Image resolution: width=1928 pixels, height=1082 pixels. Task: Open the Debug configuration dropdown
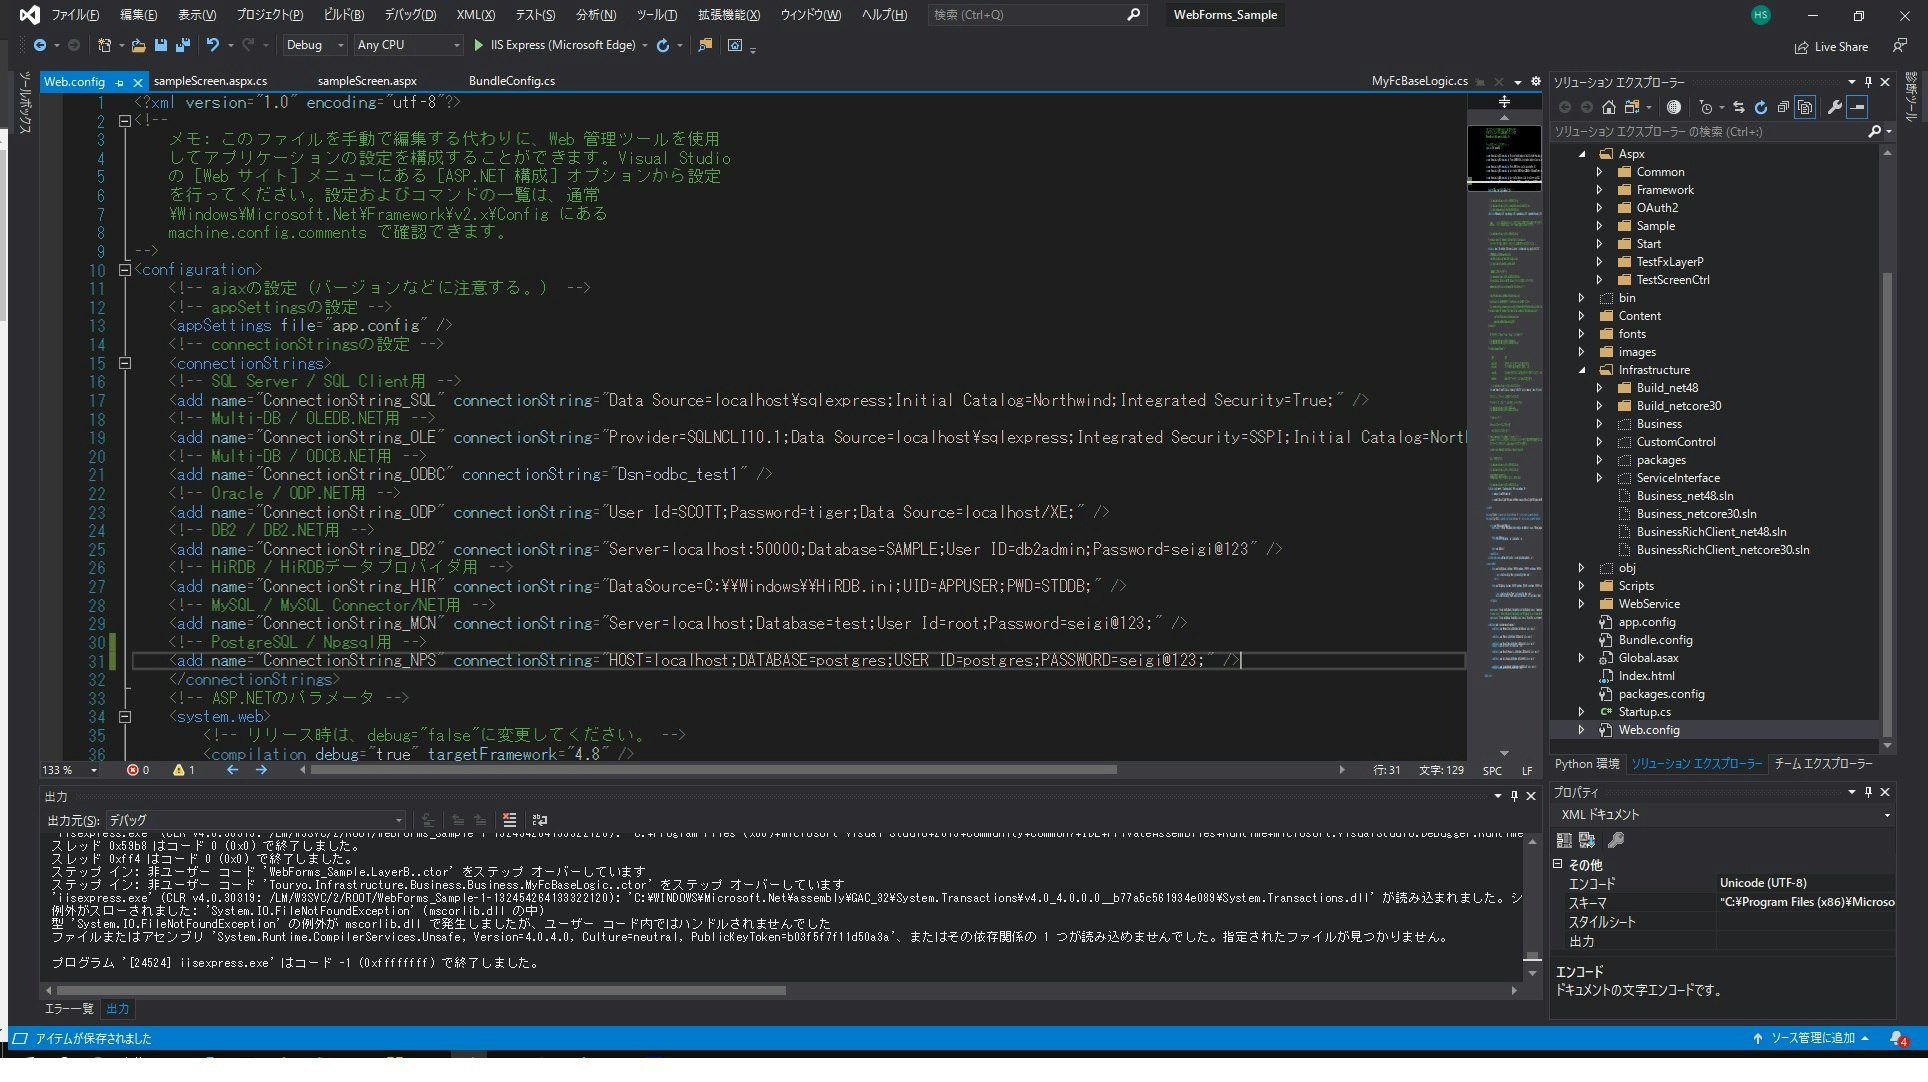click(x=314, y=45)
